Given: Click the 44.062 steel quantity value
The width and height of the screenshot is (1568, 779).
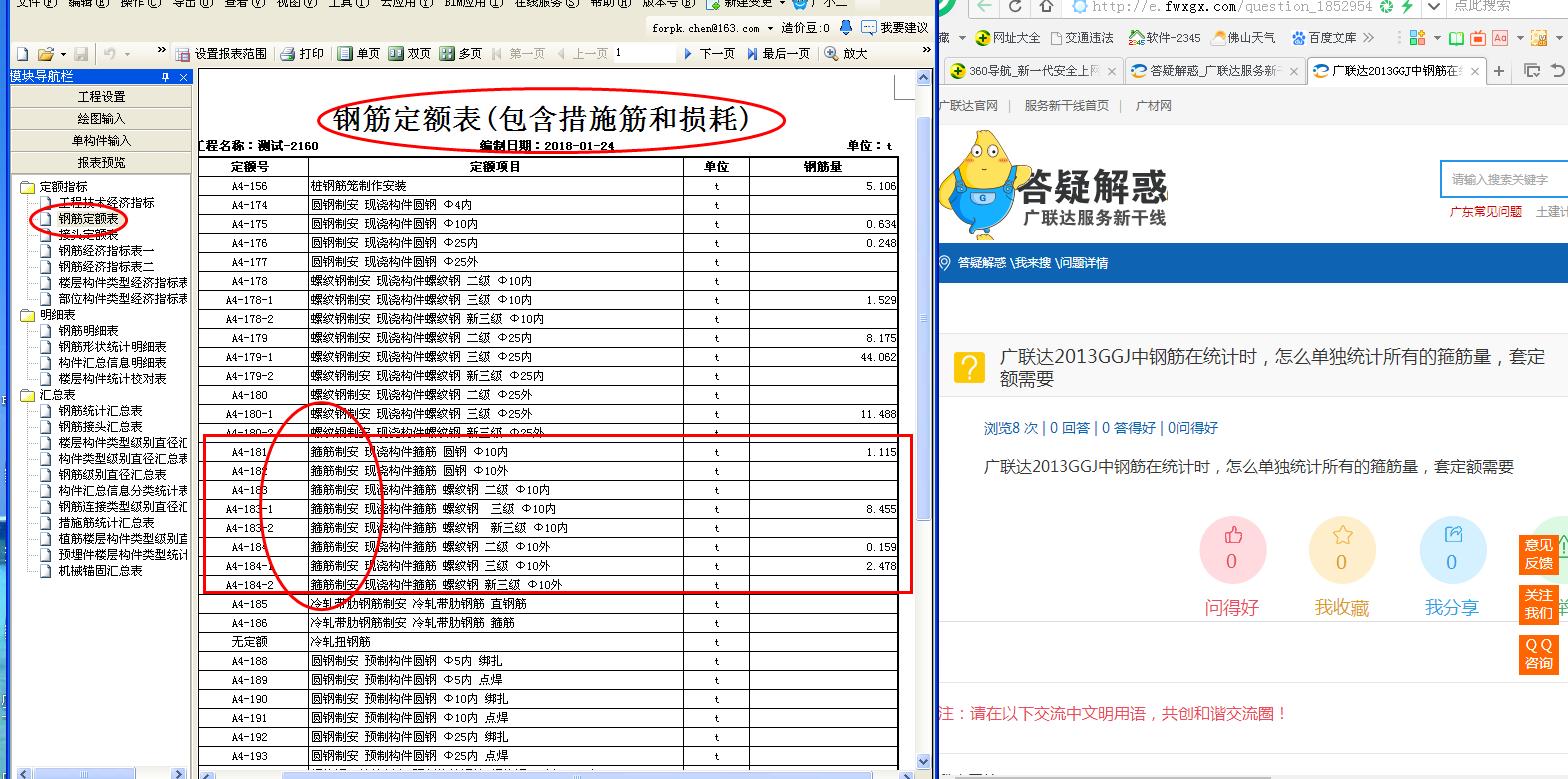Looking at the screenshot, I should [879, 357].
